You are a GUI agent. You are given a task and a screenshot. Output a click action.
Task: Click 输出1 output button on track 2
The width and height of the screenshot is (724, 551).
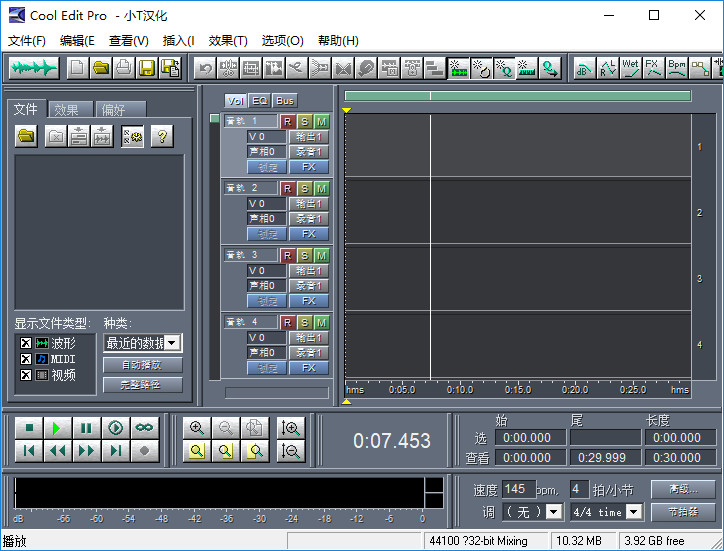point(309,204)
